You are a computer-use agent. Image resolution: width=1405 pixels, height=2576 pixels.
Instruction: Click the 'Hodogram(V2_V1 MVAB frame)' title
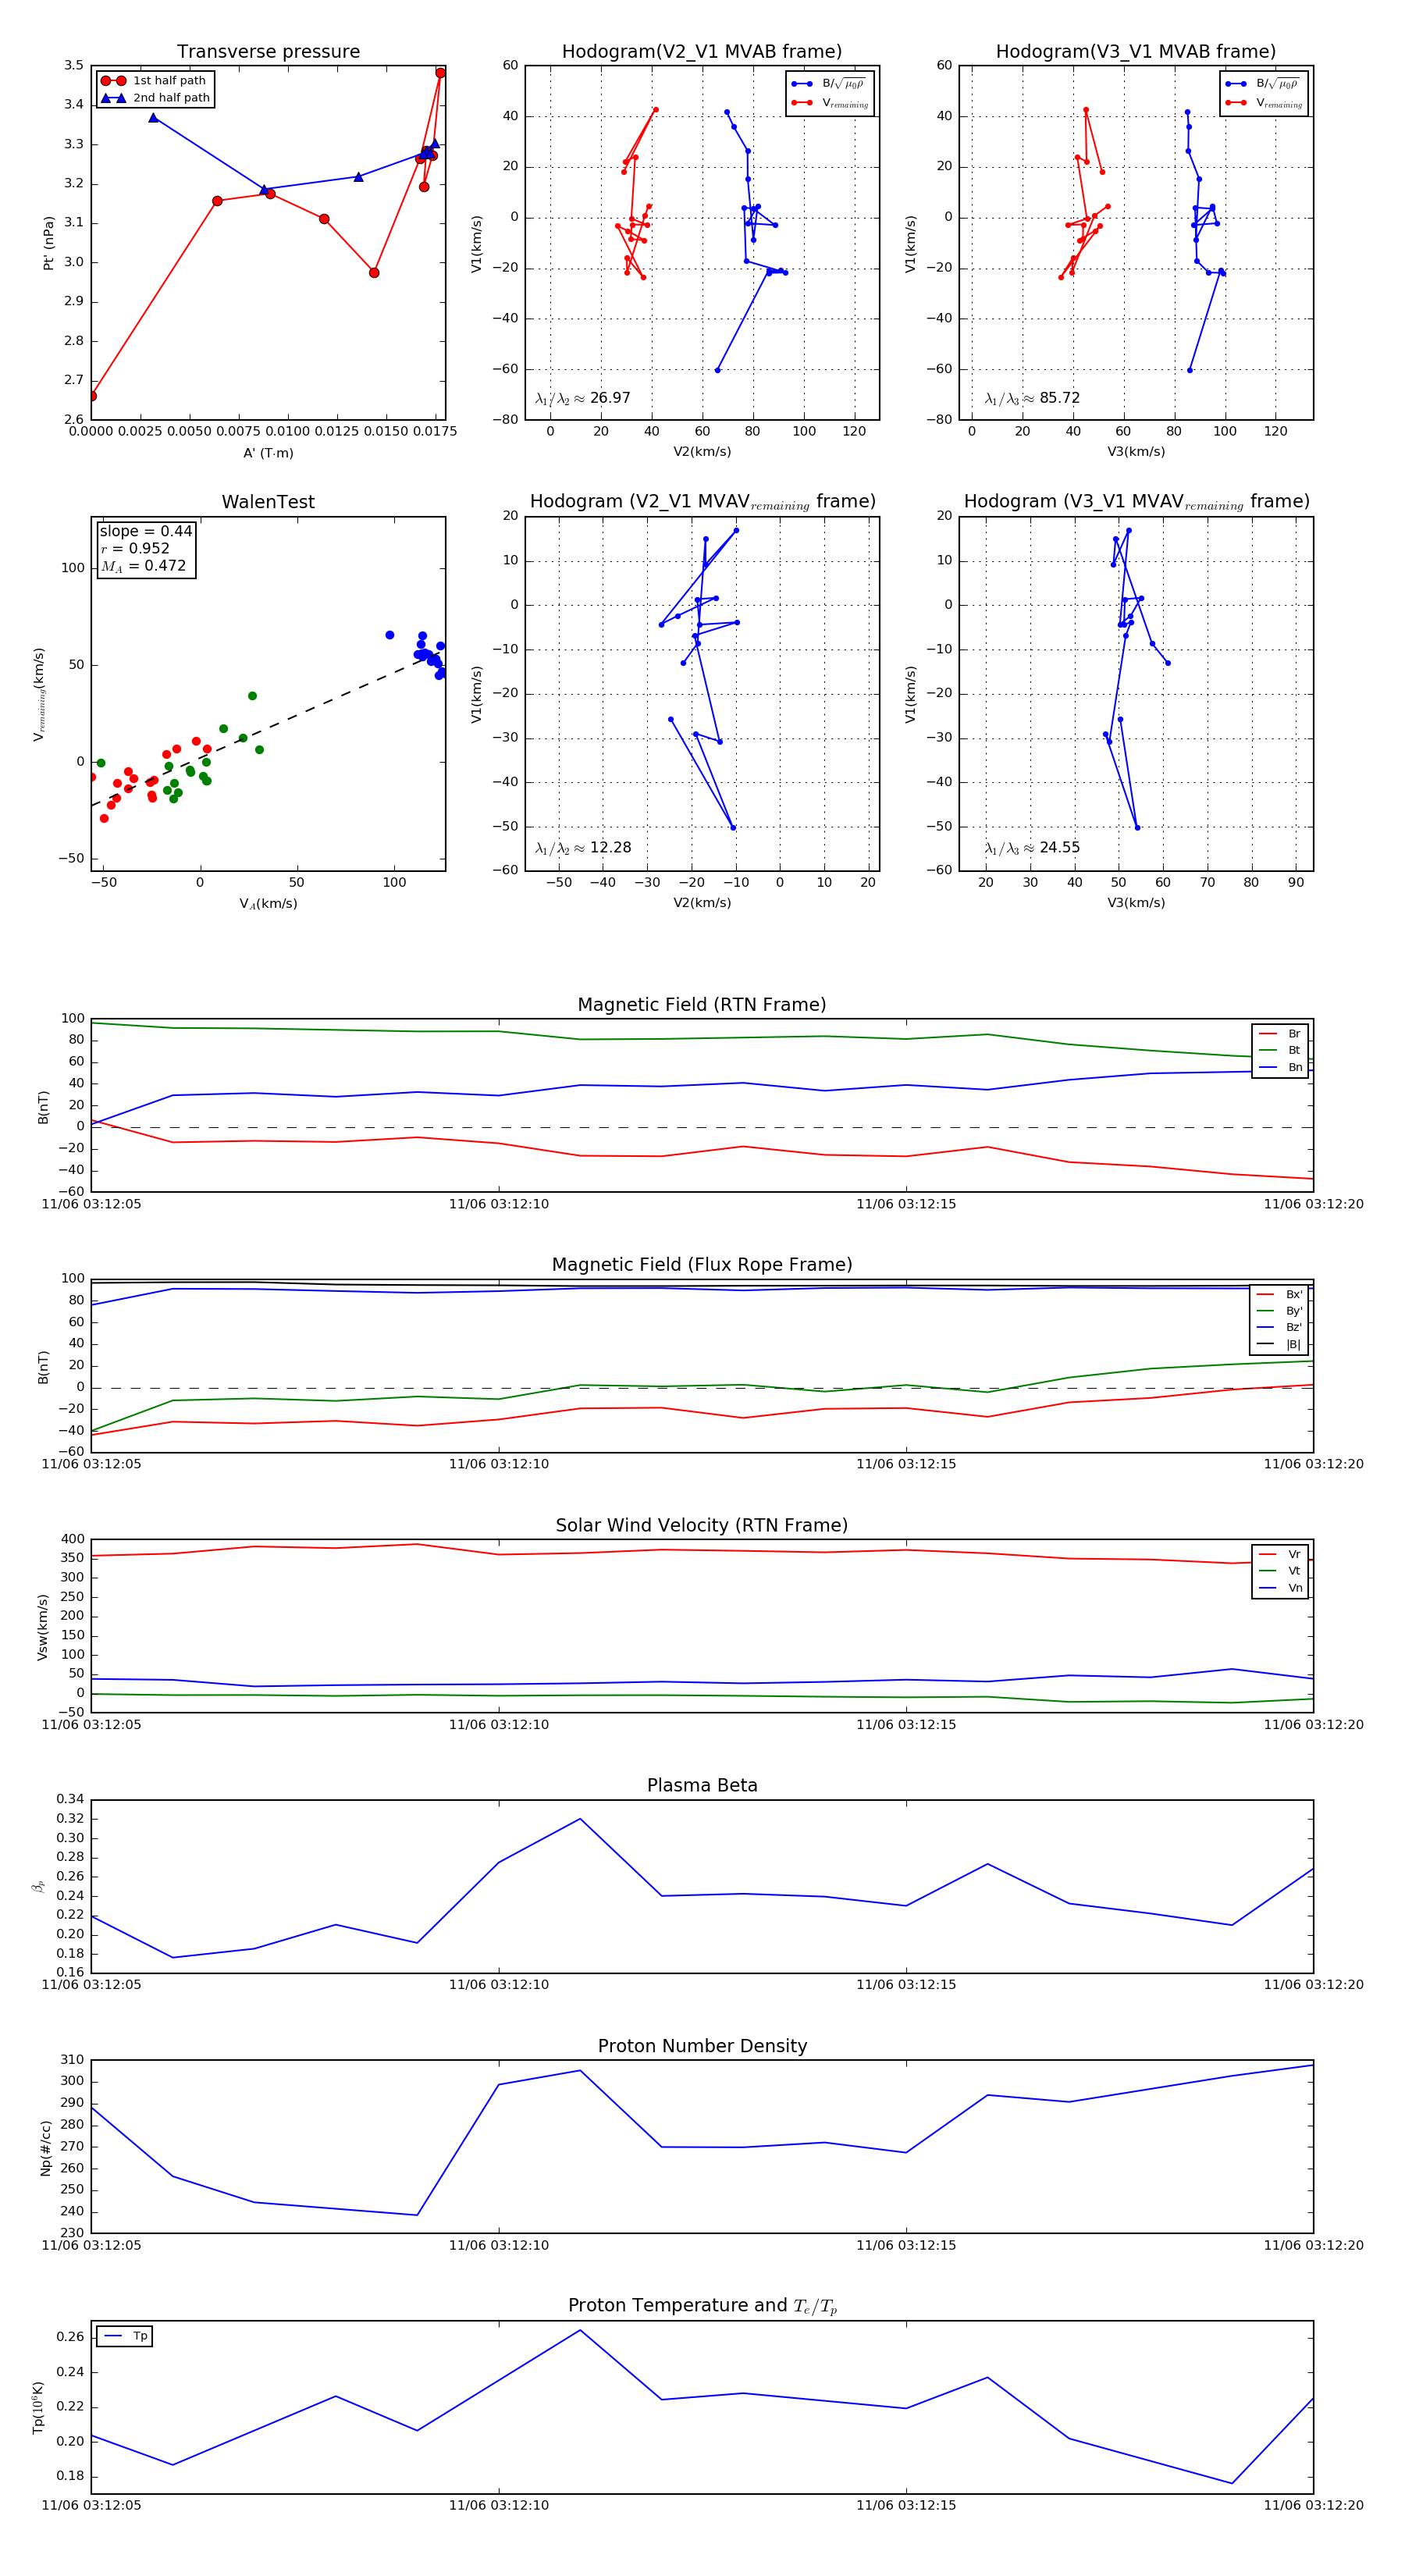tap(702, 52)
